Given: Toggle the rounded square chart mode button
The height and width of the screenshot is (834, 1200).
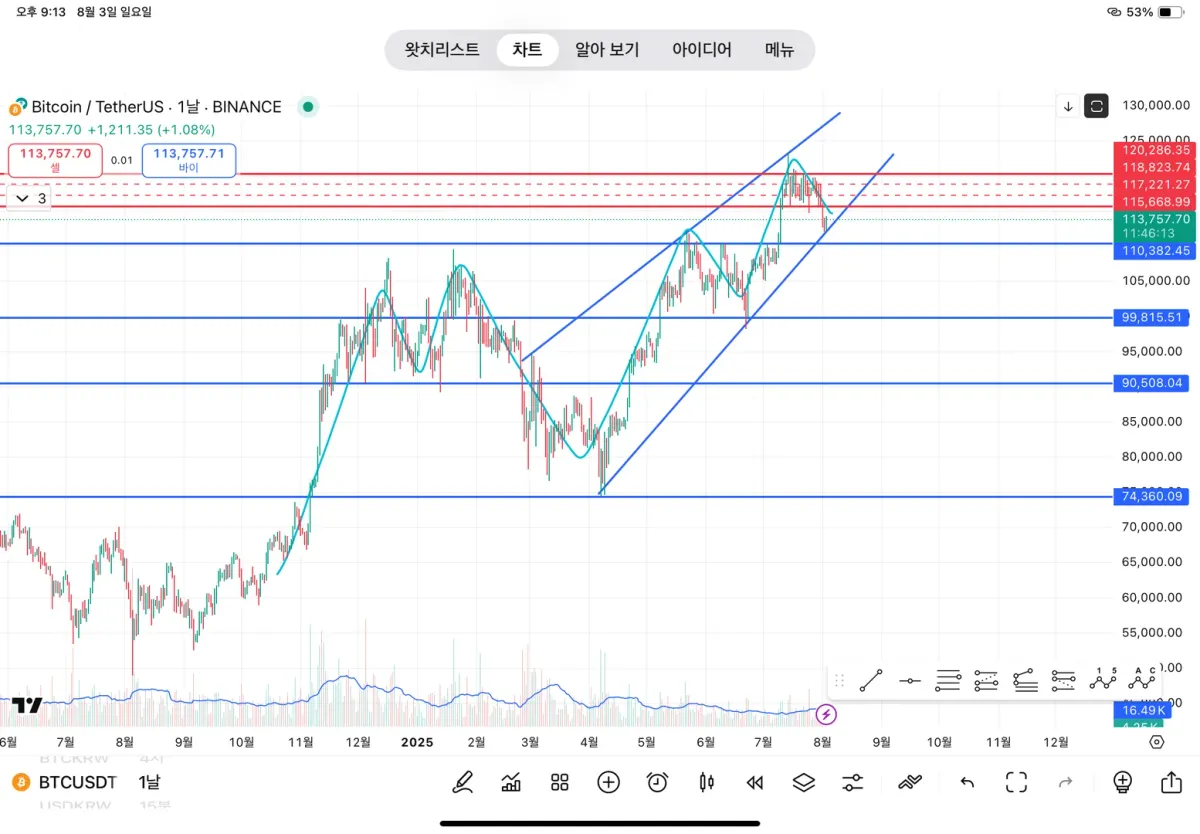Looking at the screenshot, I should coord(1097,106).
